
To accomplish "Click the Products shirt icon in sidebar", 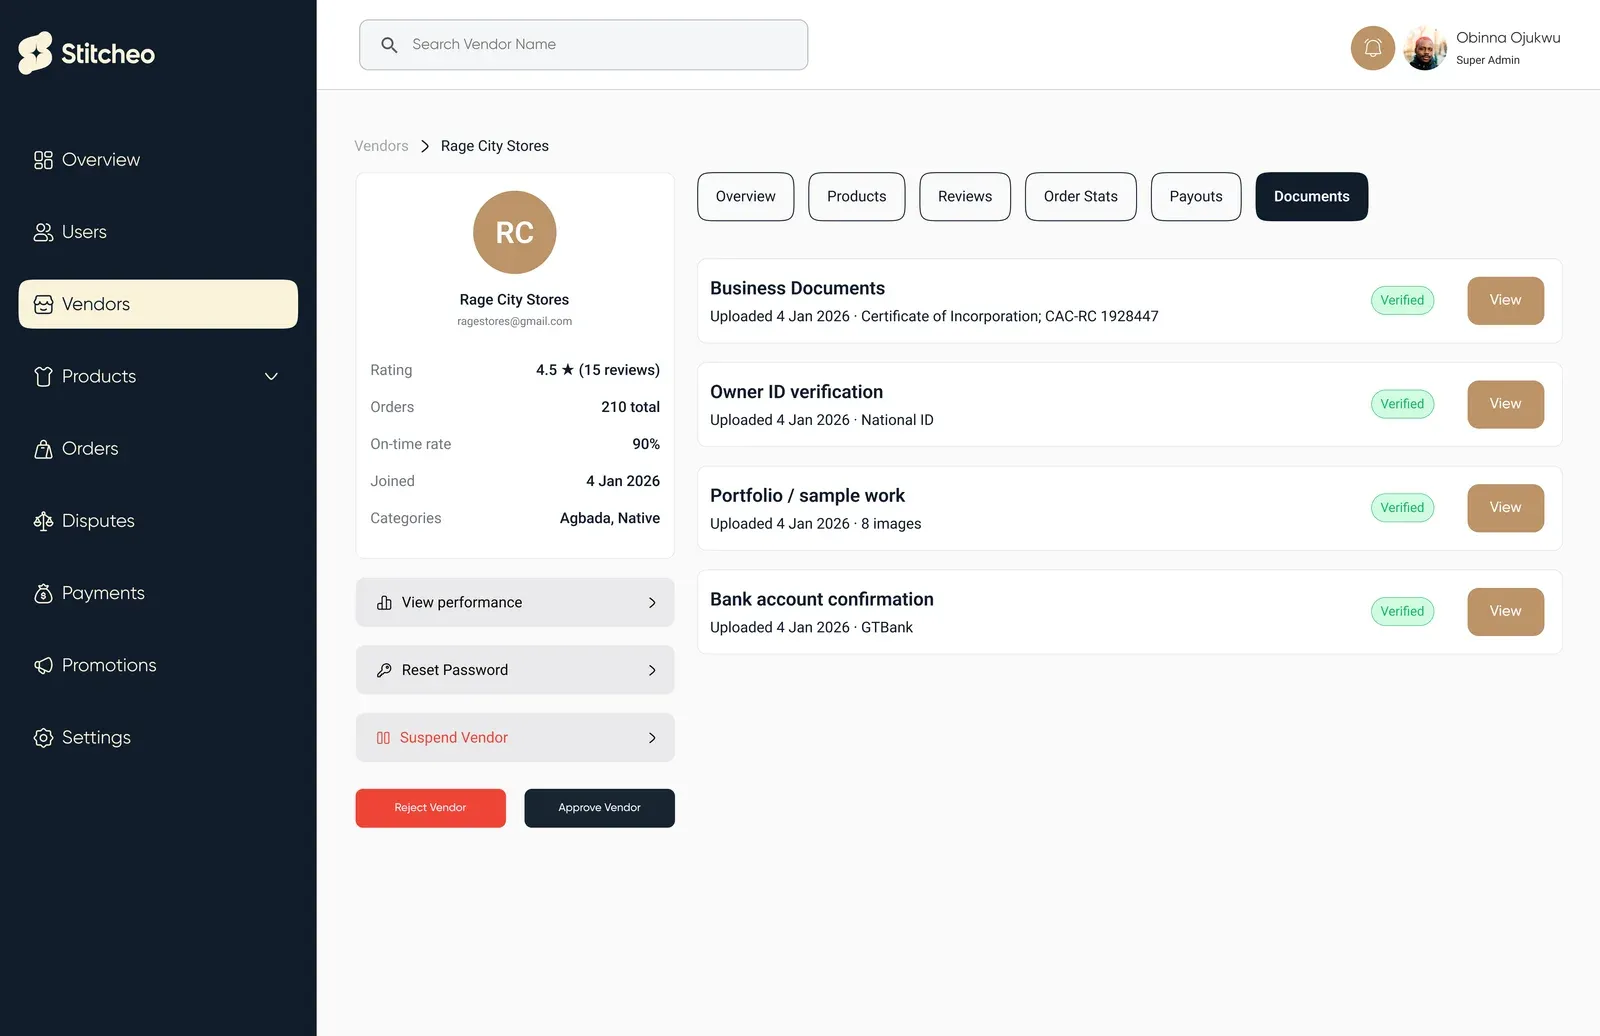I will [x=43, y=376].
